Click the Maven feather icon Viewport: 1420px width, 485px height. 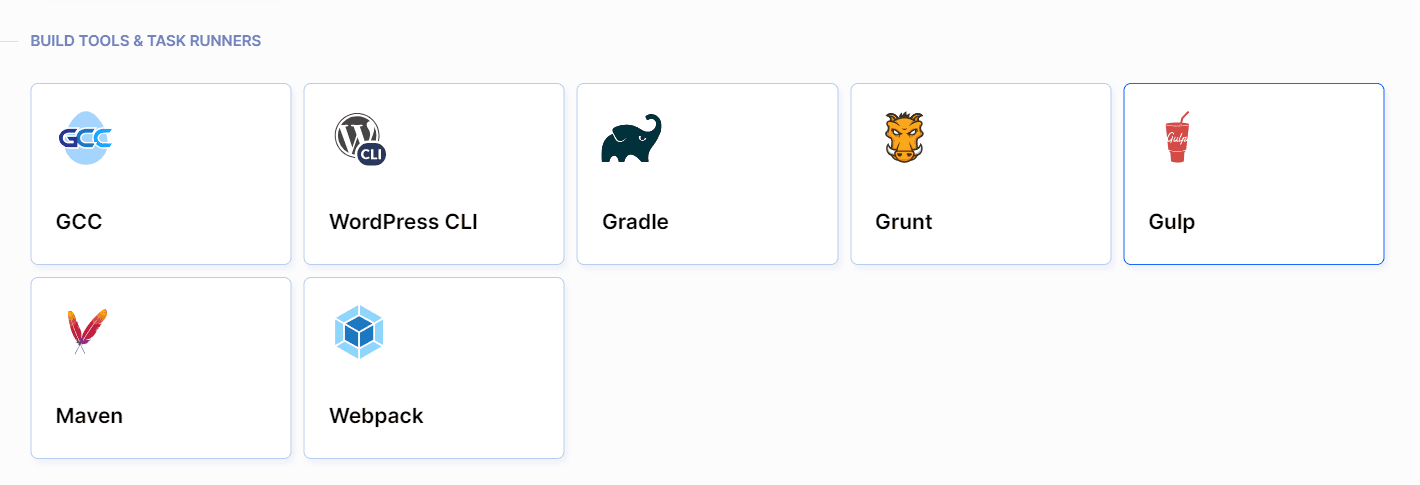87,331
